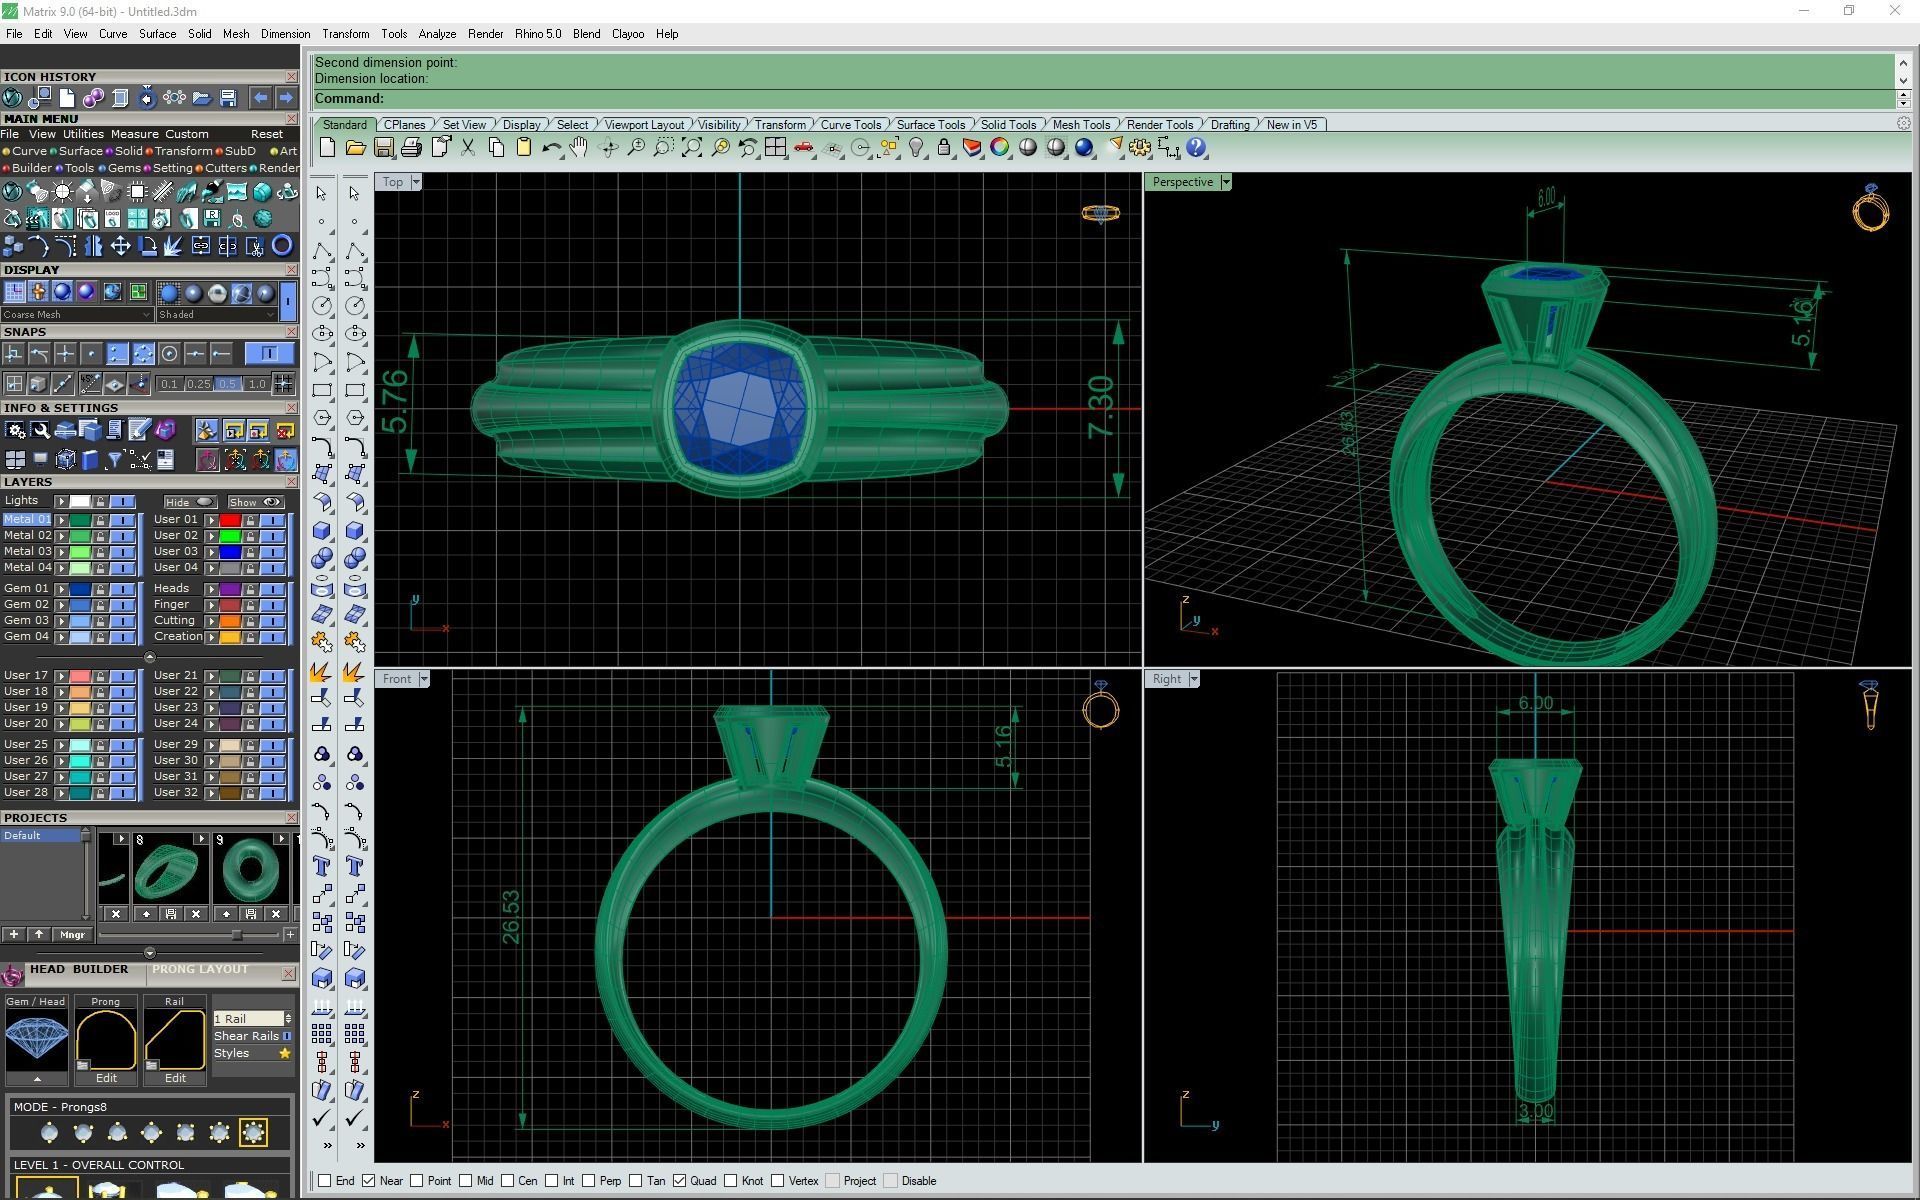Click Edit under the Rail profile
Screen dimensions: 1920x1200
(175, 1078)
